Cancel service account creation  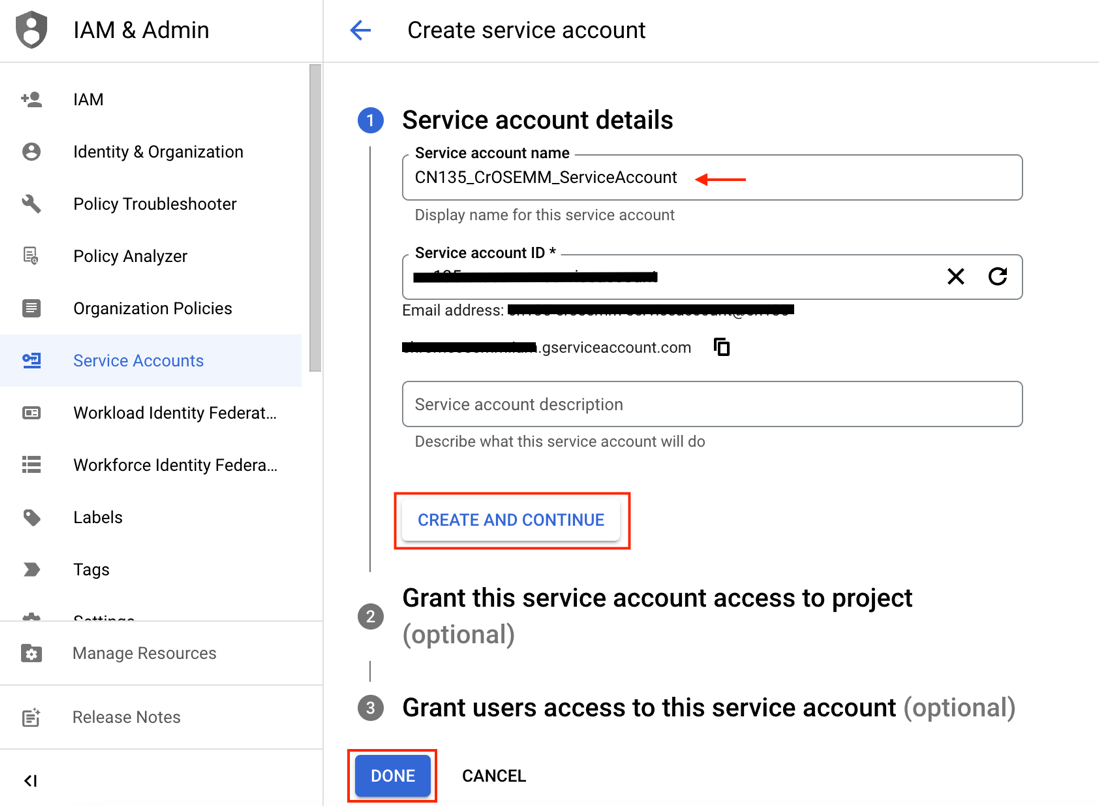(494, 776)
